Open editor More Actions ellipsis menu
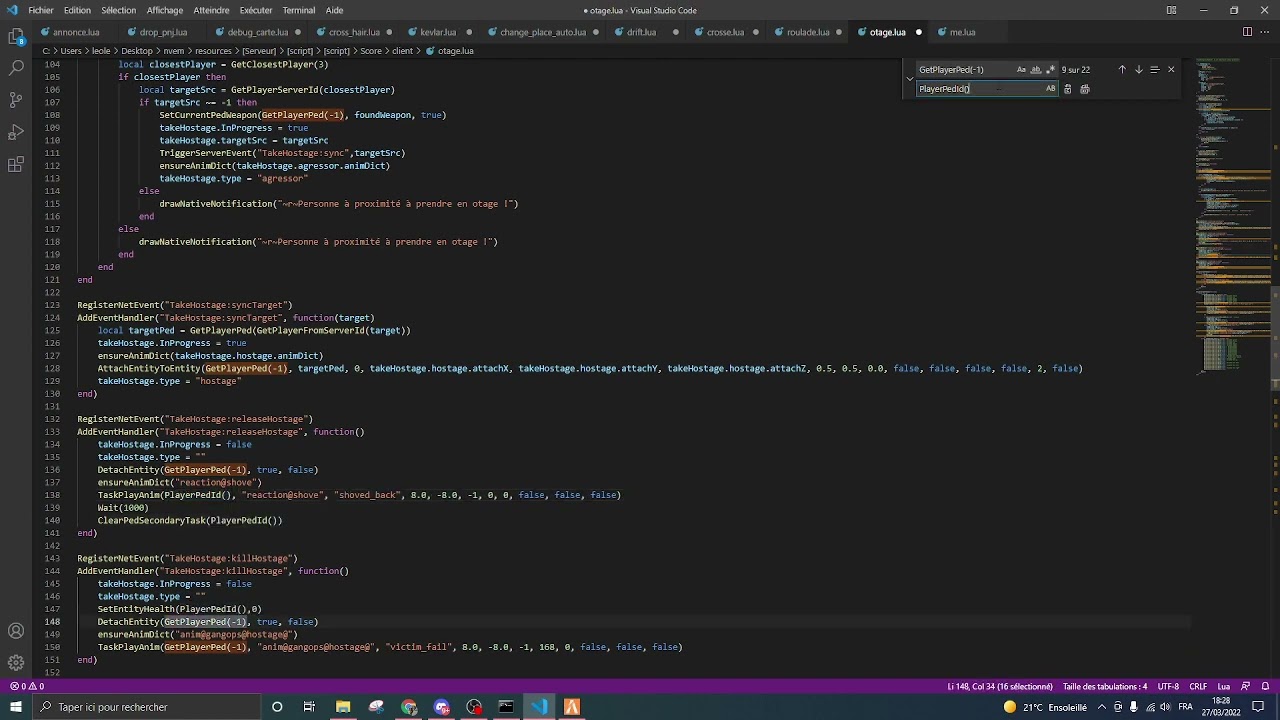 click(1265, 32)
